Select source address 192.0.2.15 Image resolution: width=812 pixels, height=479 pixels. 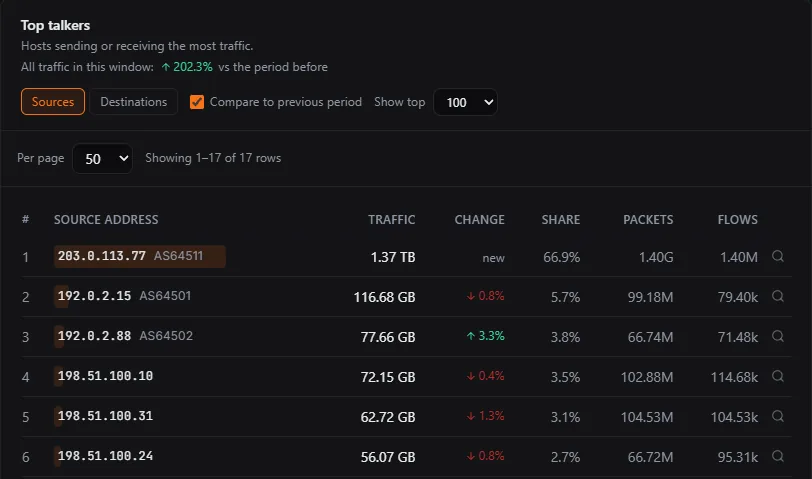coord(94,296)
